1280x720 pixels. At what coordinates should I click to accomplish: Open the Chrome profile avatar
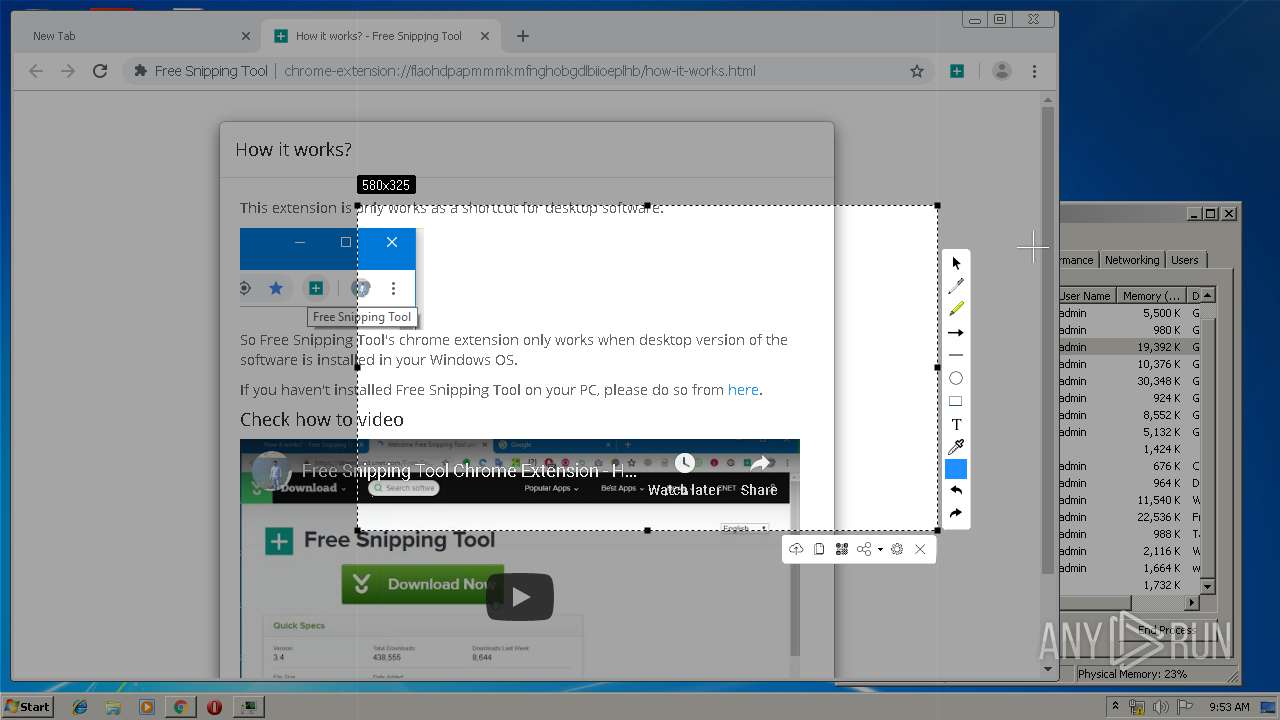pos(1001,71)
